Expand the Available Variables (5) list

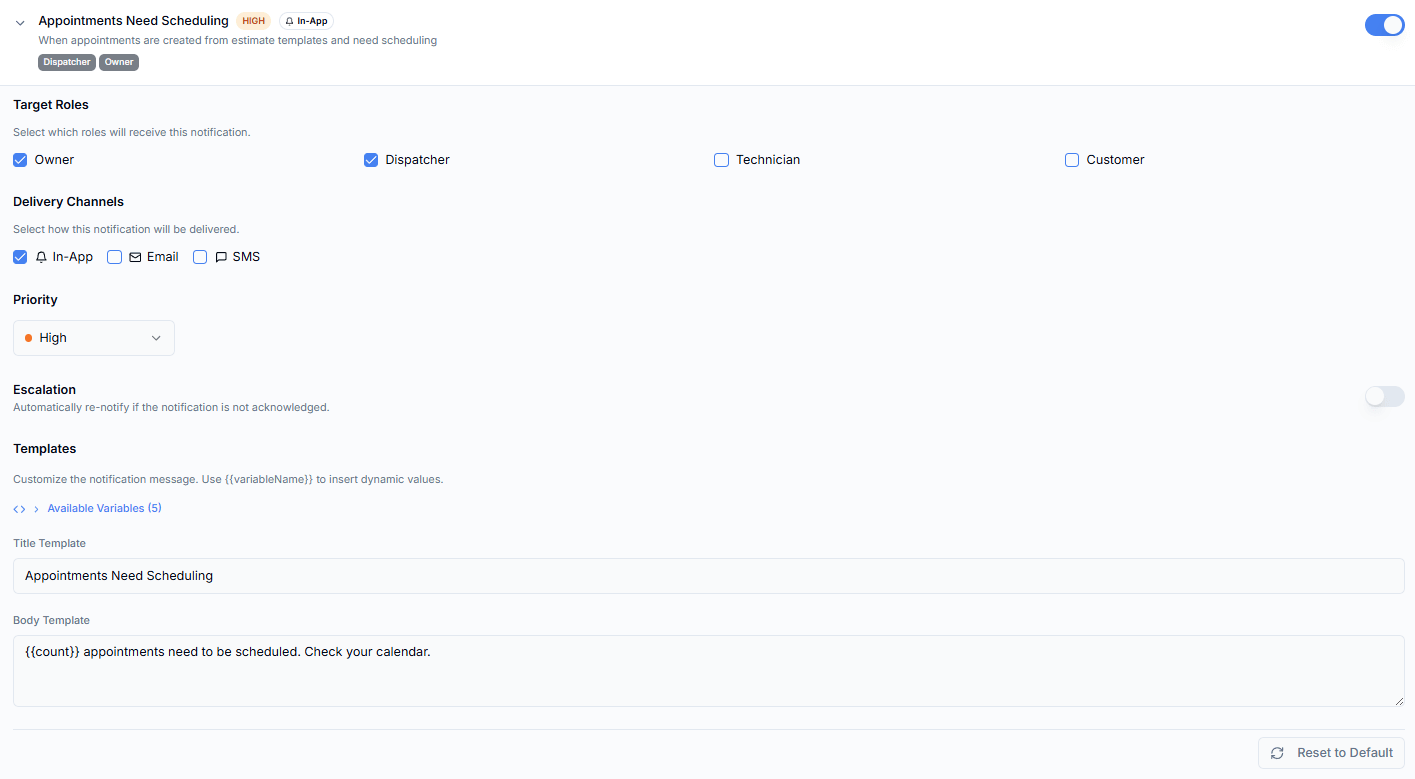coord(104,508)
